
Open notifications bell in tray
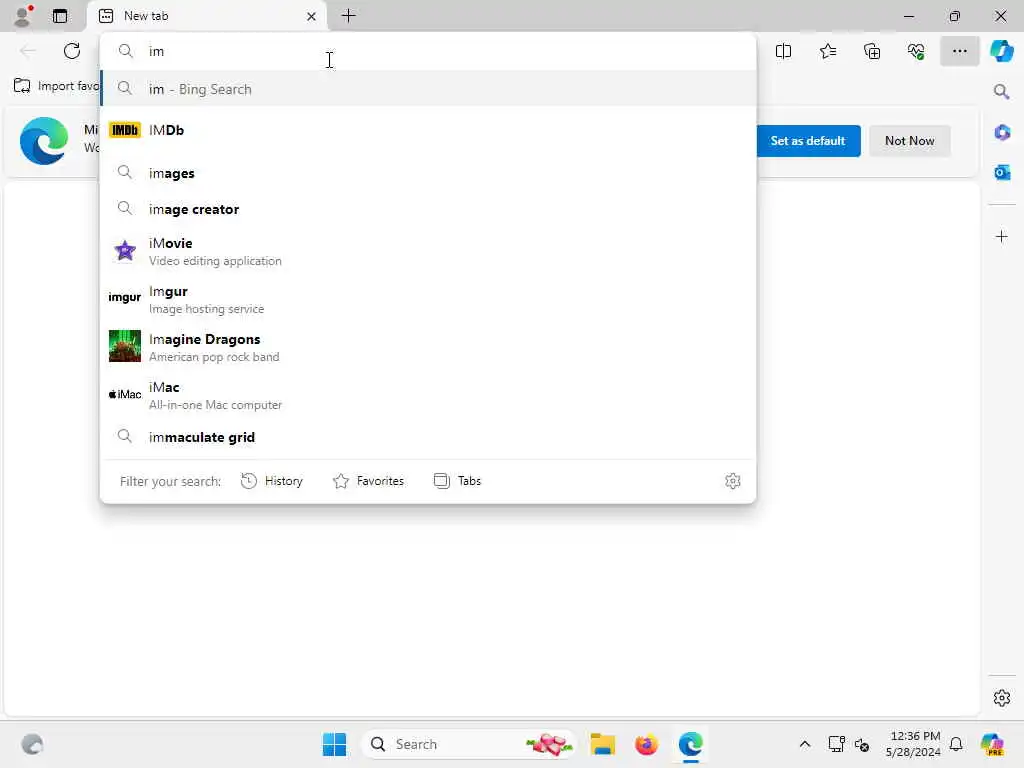pyautogui.click(x=956, y=744)
